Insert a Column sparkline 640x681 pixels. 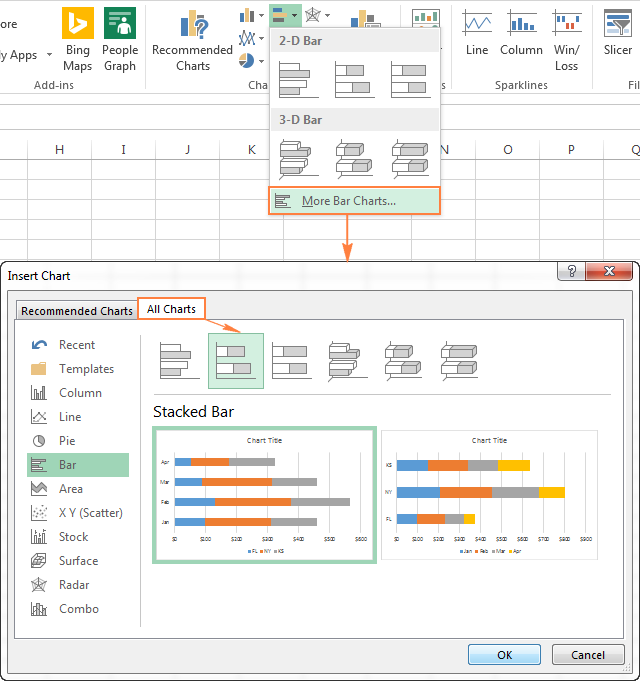[x=521, y=33]
